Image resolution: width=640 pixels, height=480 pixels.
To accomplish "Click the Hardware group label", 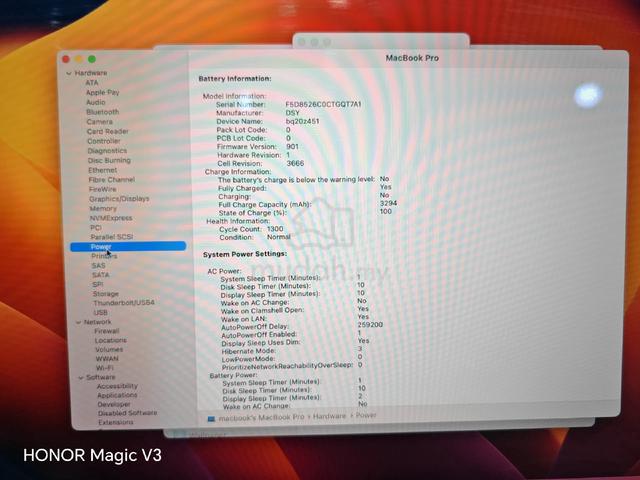I will point(91,73).
